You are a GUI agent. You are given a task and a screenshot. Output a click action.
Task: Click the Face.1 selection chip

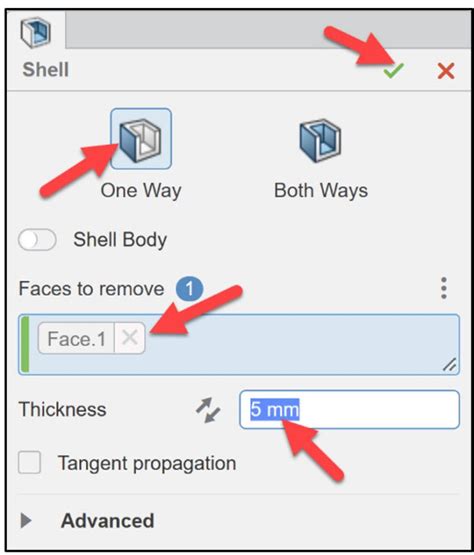[x=76, y=338]
